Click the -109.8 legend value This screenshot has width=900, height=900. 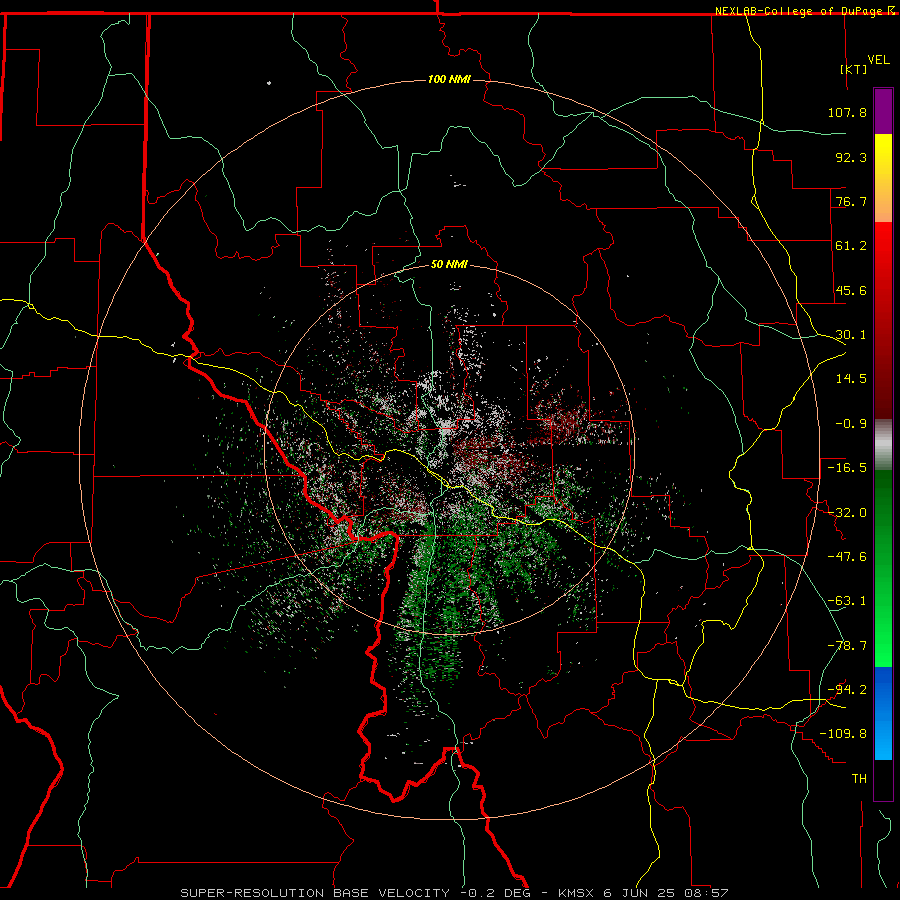click(x=843, y=734)
